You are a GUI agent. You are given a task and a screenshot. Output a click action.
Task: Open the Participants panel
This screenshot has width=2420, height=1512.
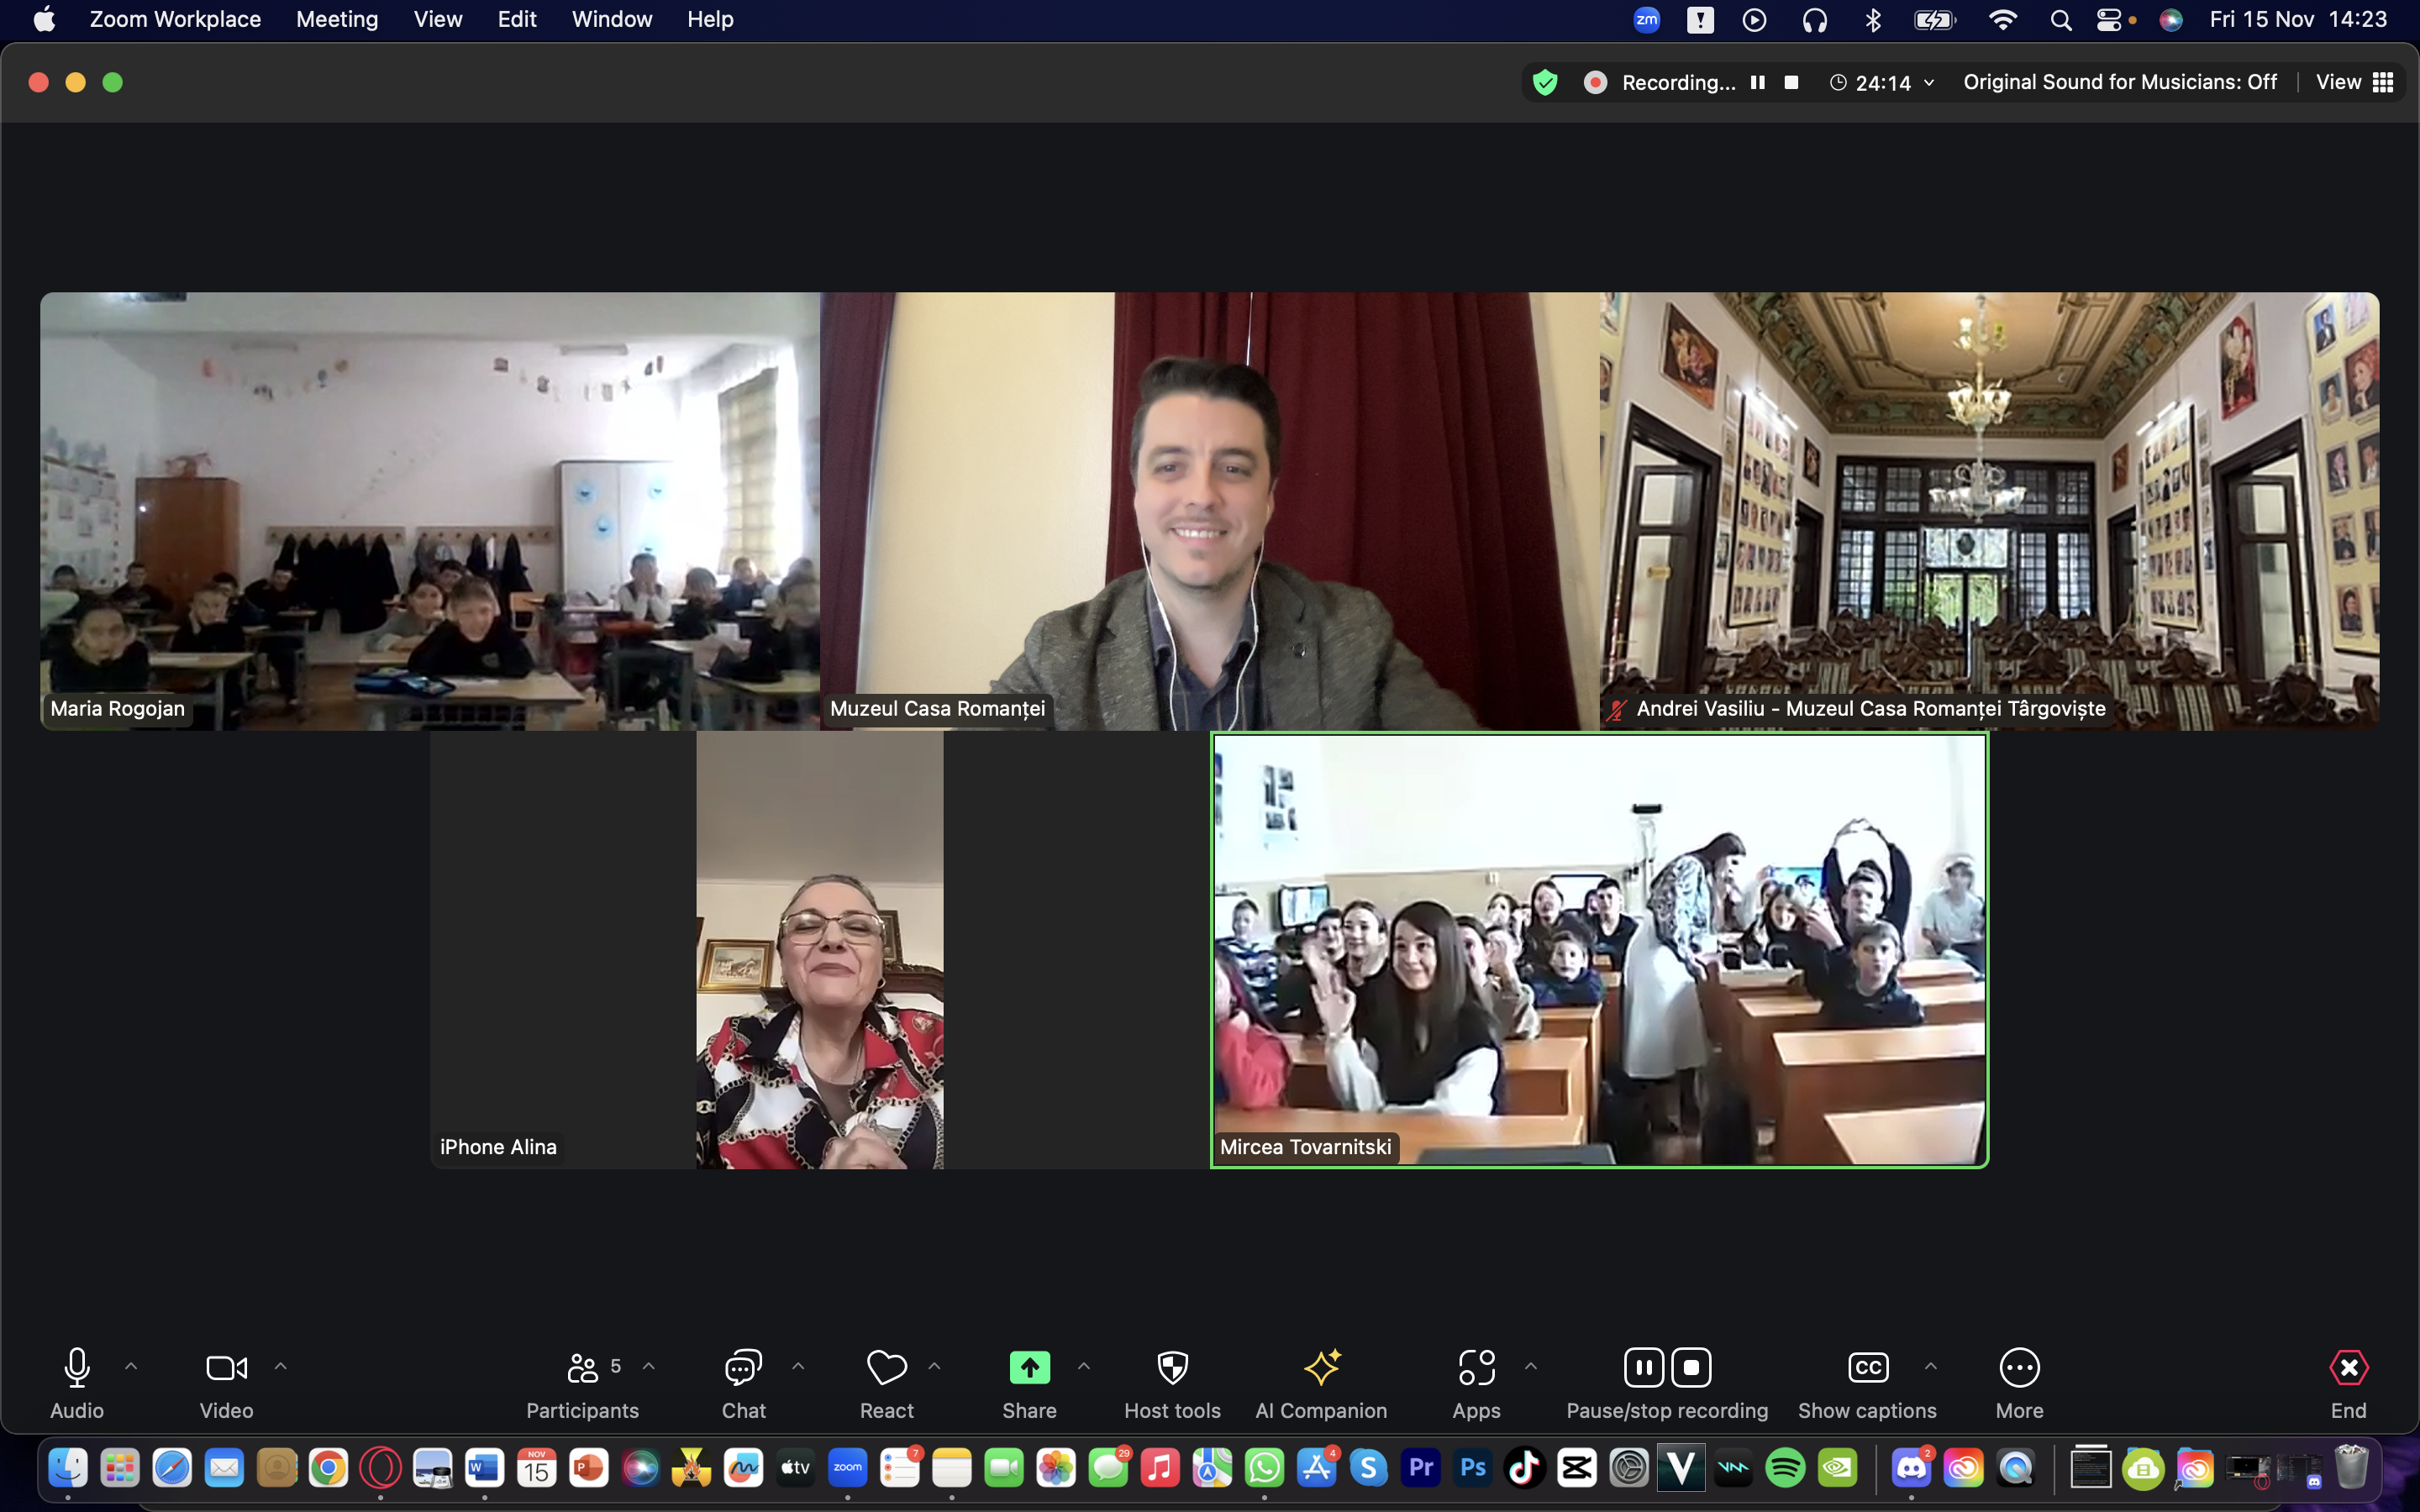(x=582, y=1368)
